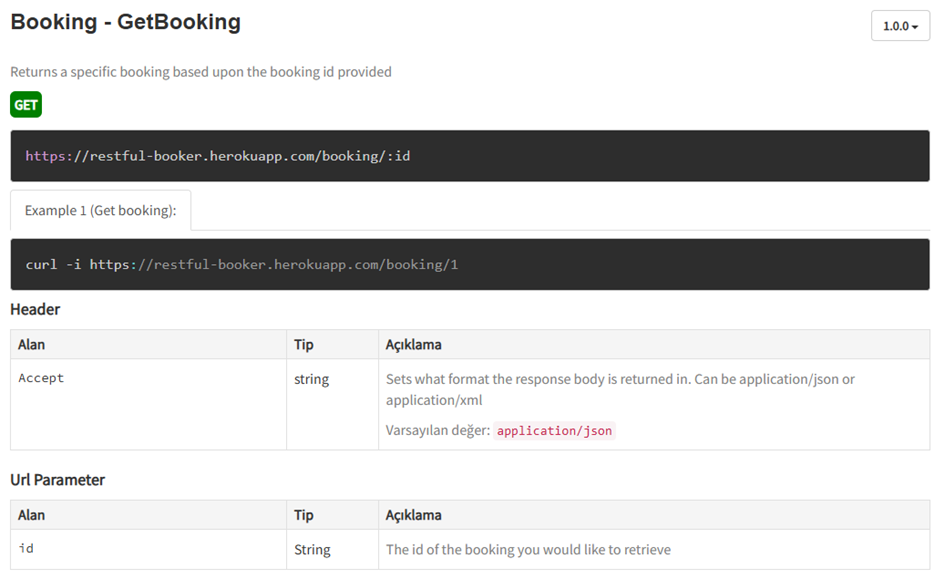Click the Booking - GetBooking heading

pos(126,22)
